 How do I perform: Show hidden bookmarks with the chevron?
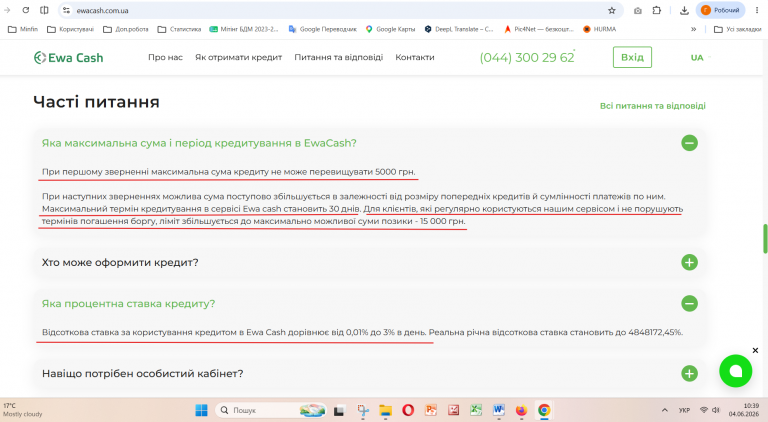694,29
